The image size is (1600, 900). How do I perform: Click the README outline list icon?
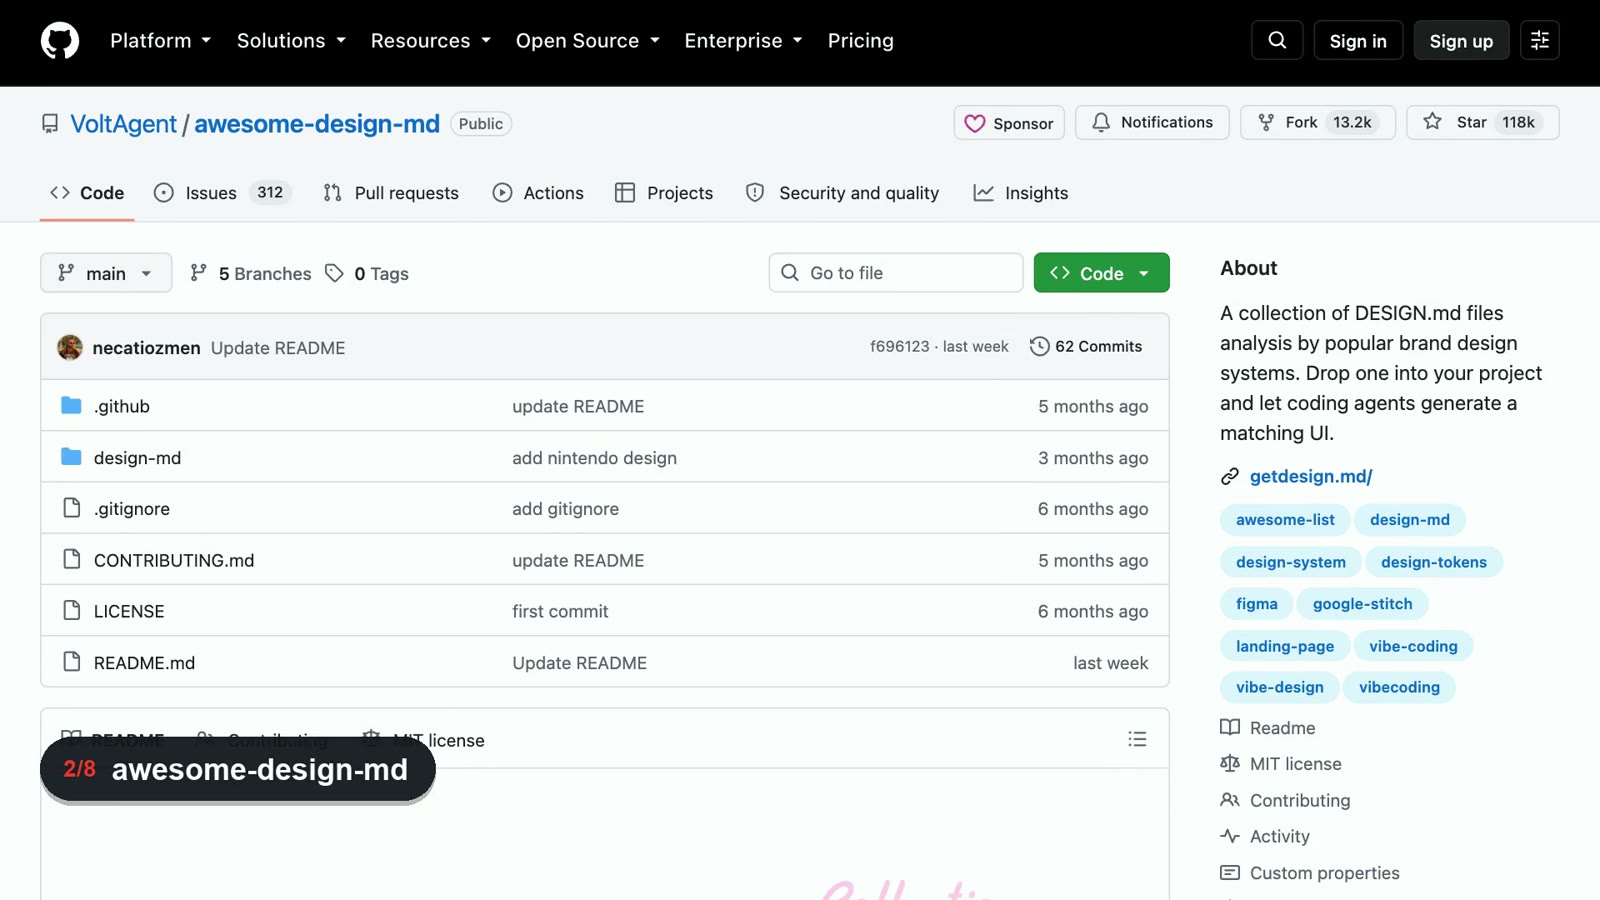(1137, 739)
